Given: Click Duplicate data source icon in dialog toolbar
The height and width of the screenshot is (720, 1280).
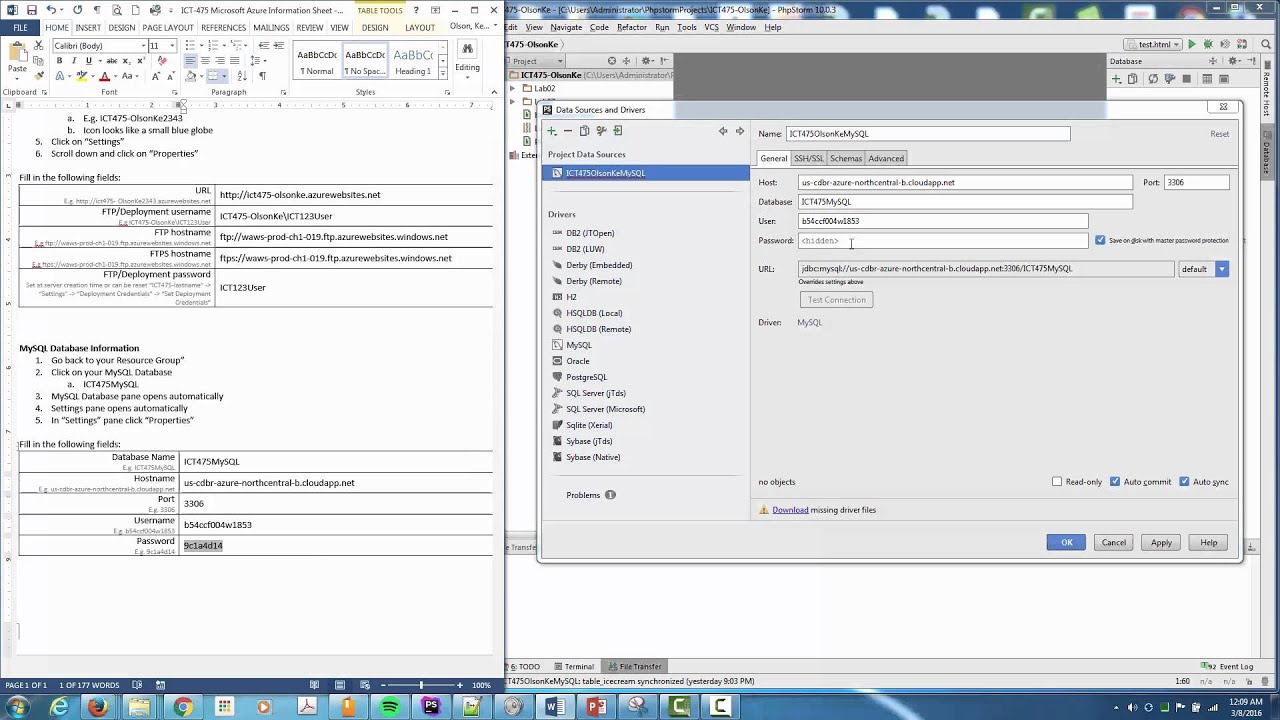Looking at the screenshot, I should (x=584, y=131).
